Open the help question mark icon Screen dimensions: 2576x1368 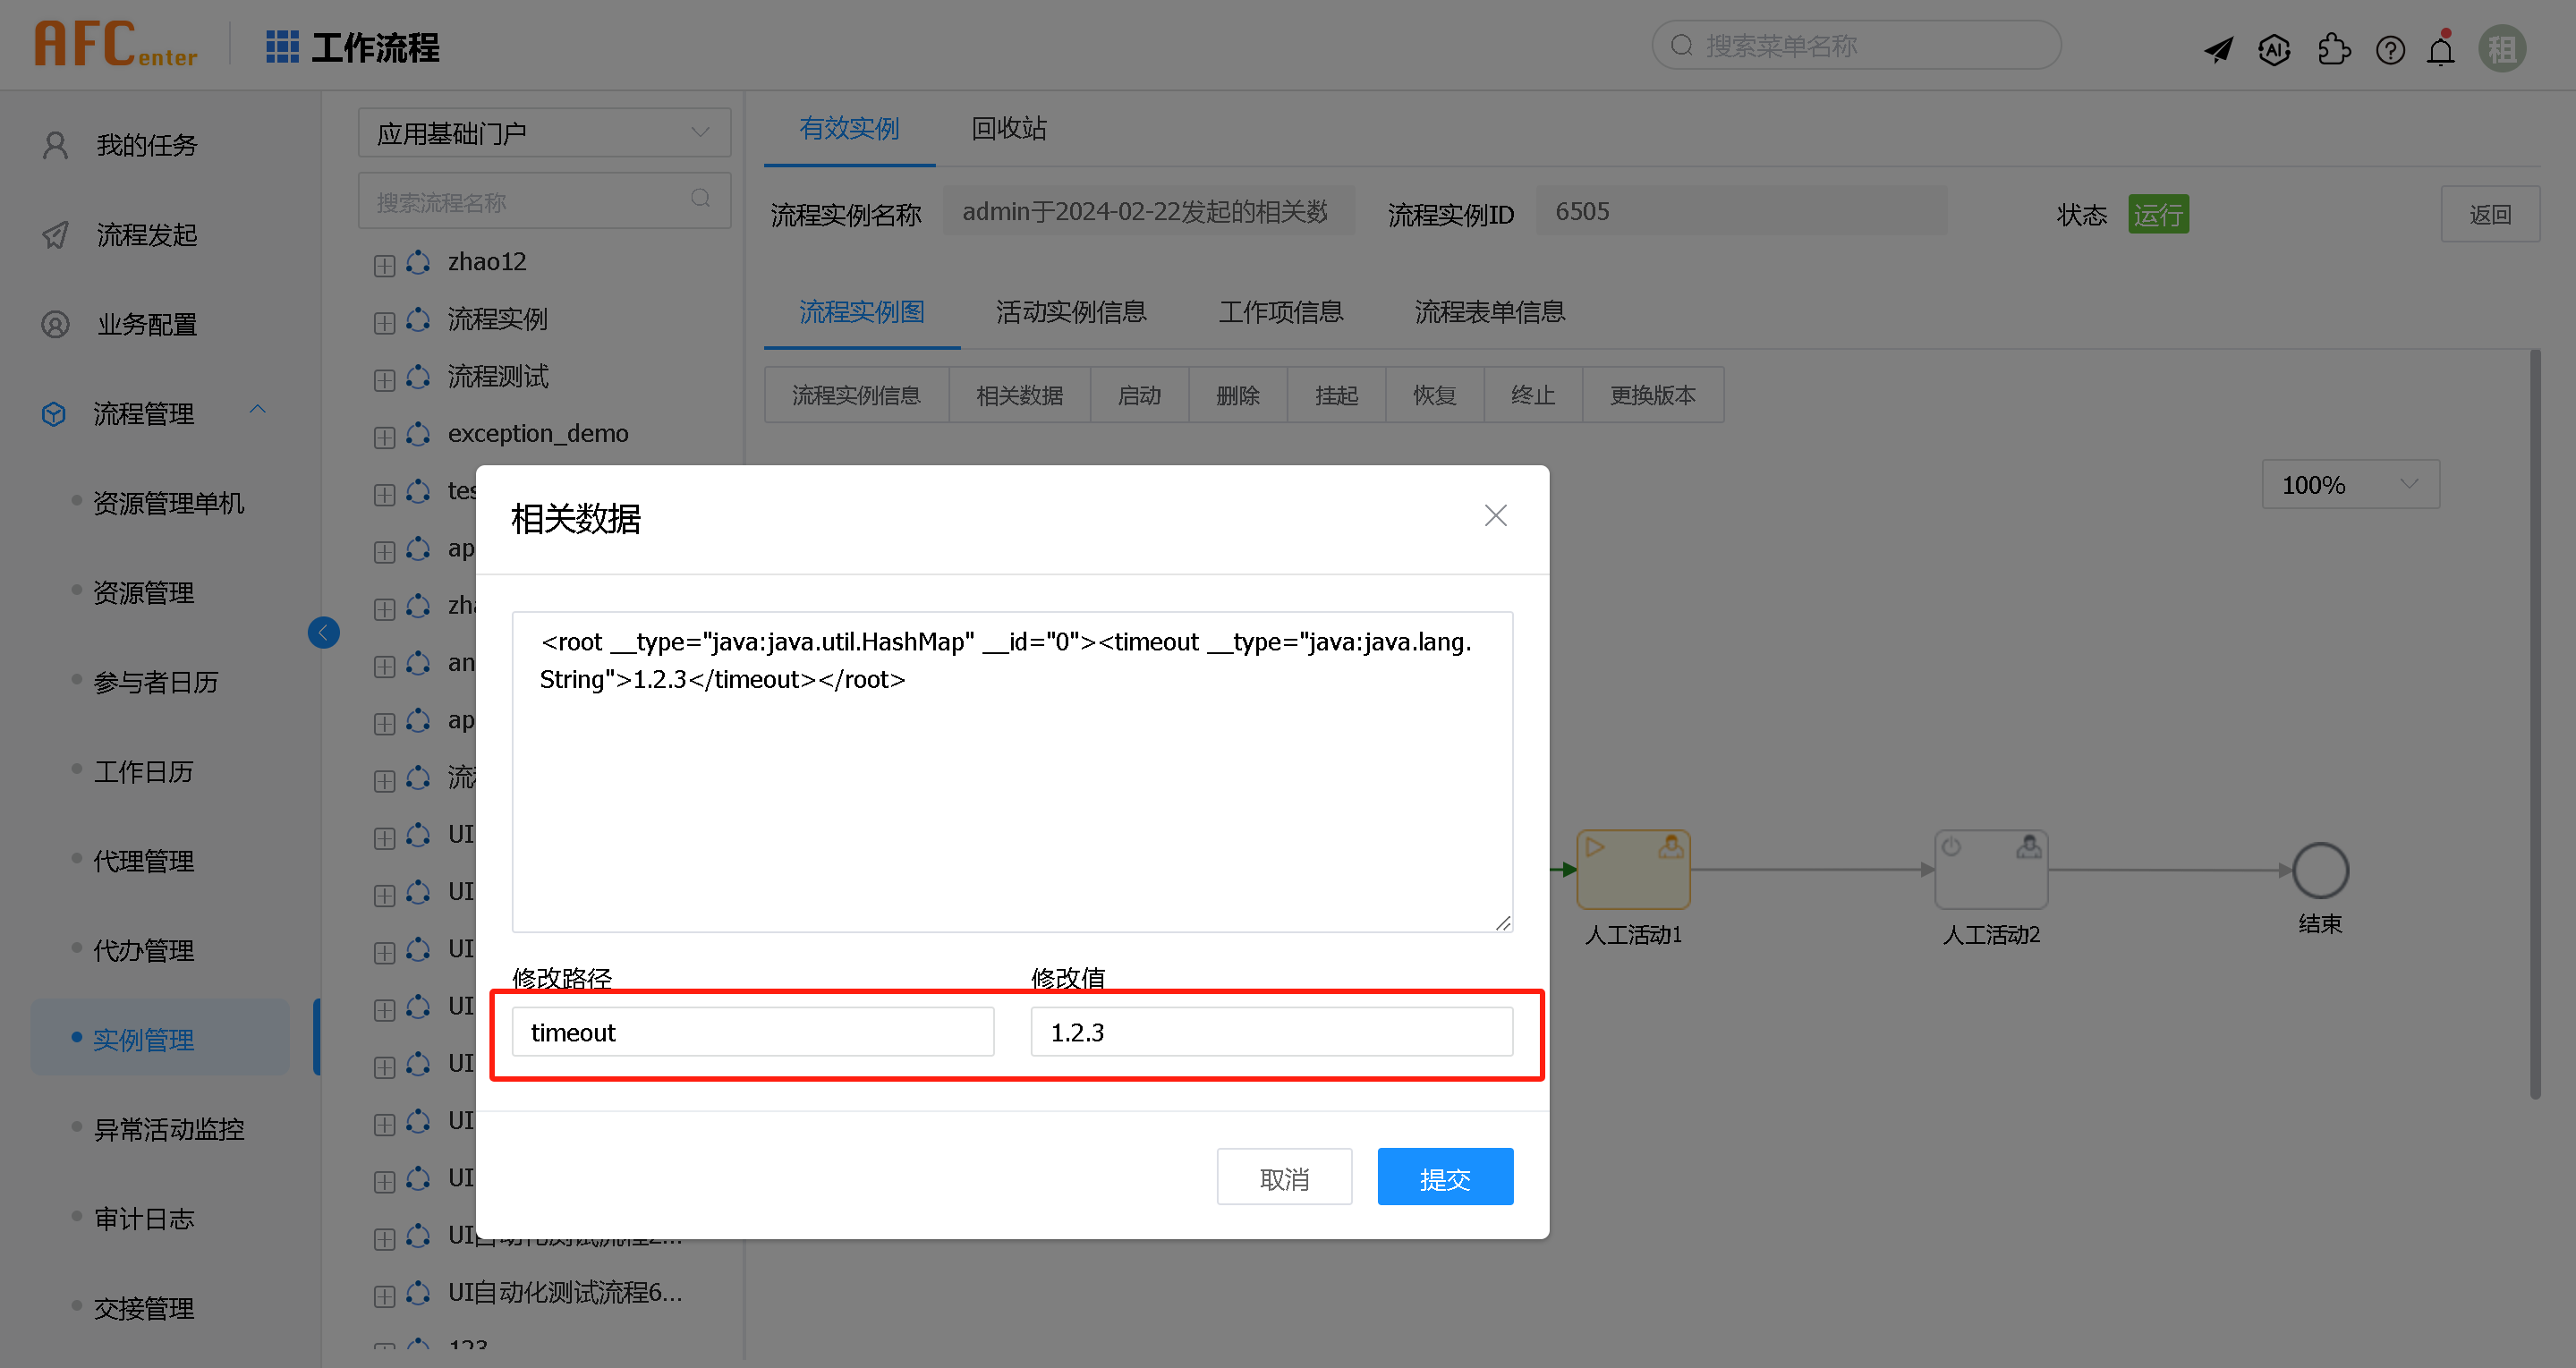[x=2391, y=49]
